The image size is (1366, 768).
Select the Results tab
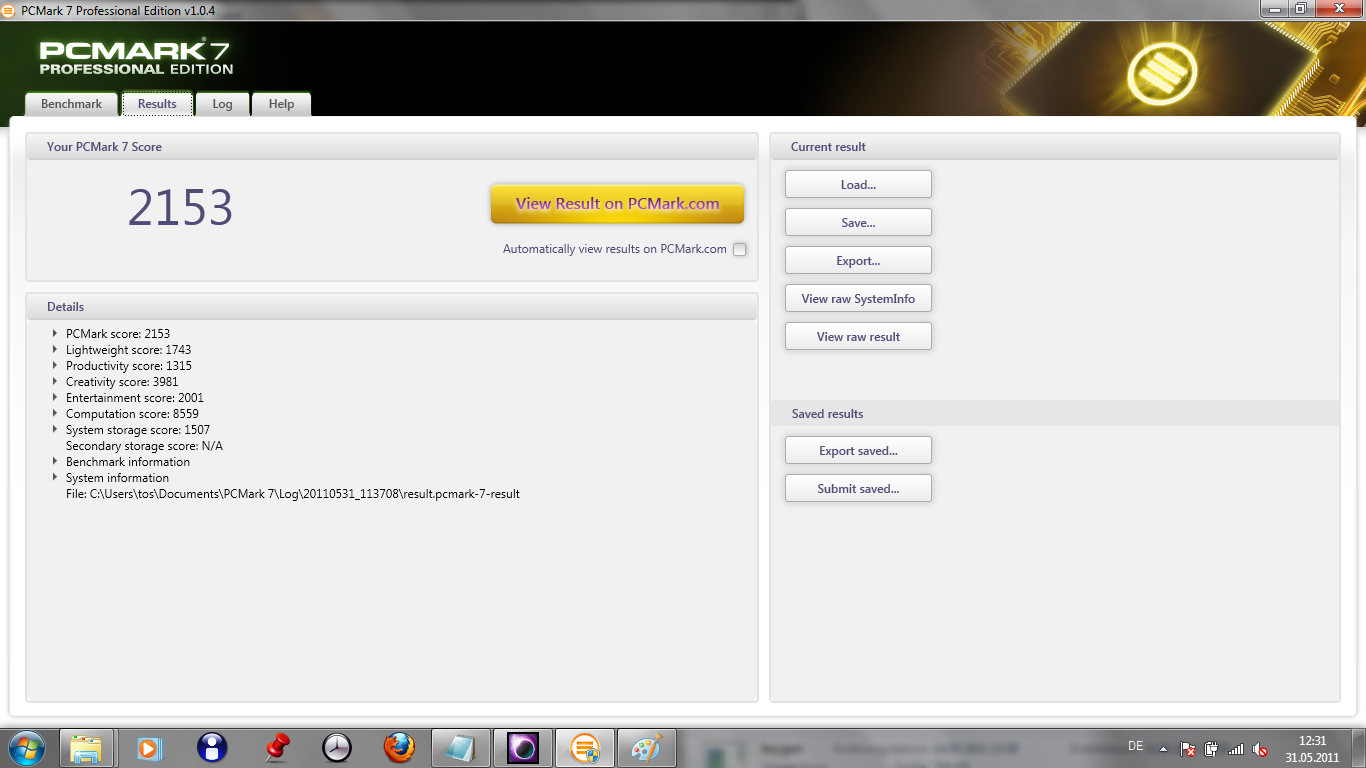[157, 104]
